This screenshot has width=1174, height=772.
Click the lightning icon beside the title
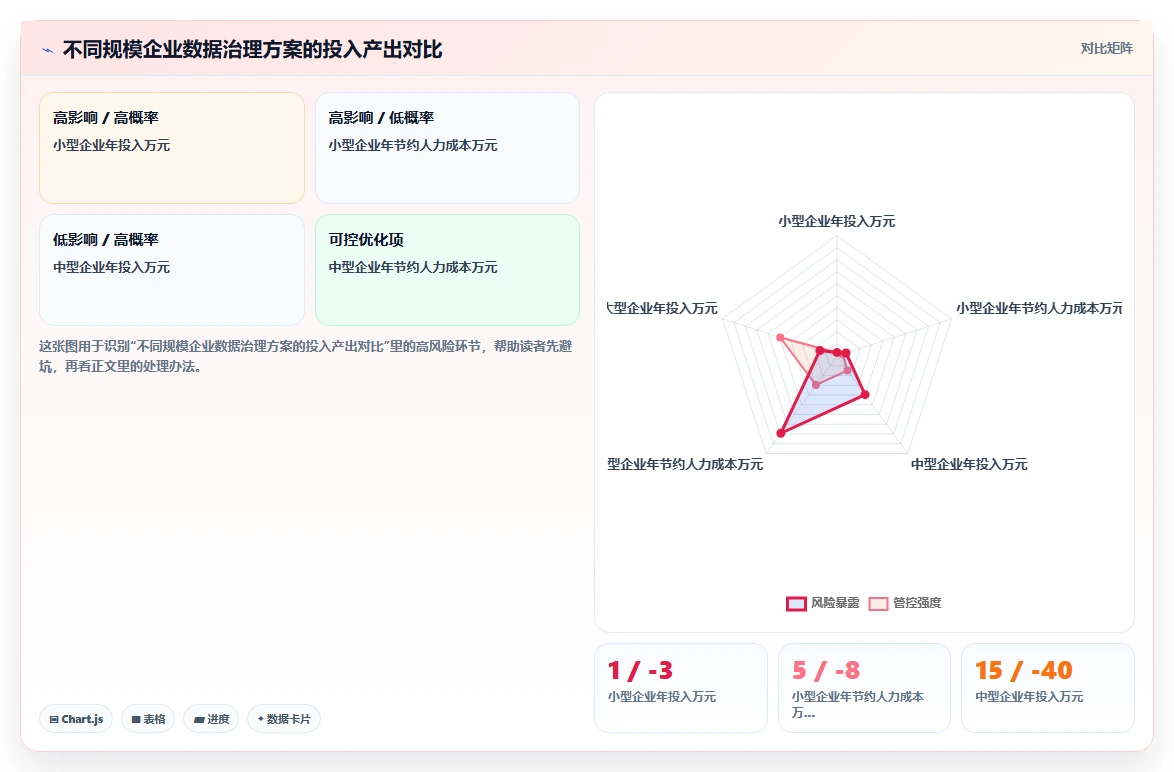[x=47, y=50]
